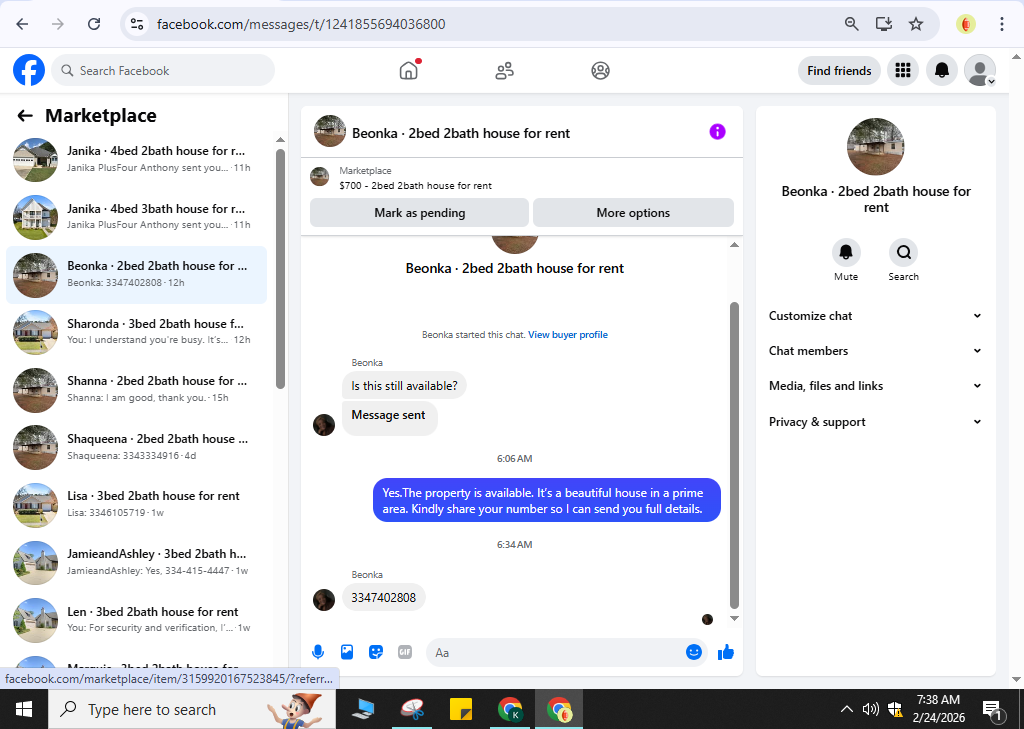Open Lisa 3bed 2bath house conversation

click(x=136, y=504)
